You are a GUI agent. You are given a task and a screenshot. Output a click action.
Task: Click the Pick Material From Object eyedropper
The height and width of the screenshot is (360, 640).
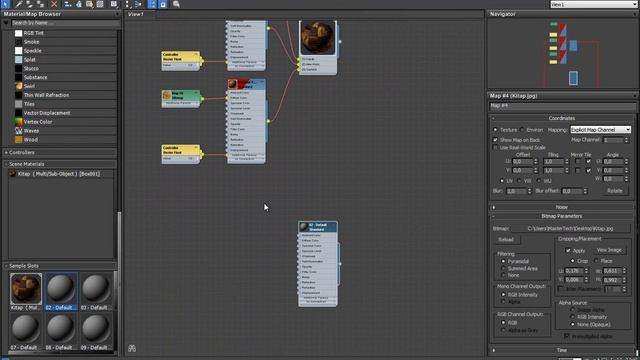pos(19,4)
